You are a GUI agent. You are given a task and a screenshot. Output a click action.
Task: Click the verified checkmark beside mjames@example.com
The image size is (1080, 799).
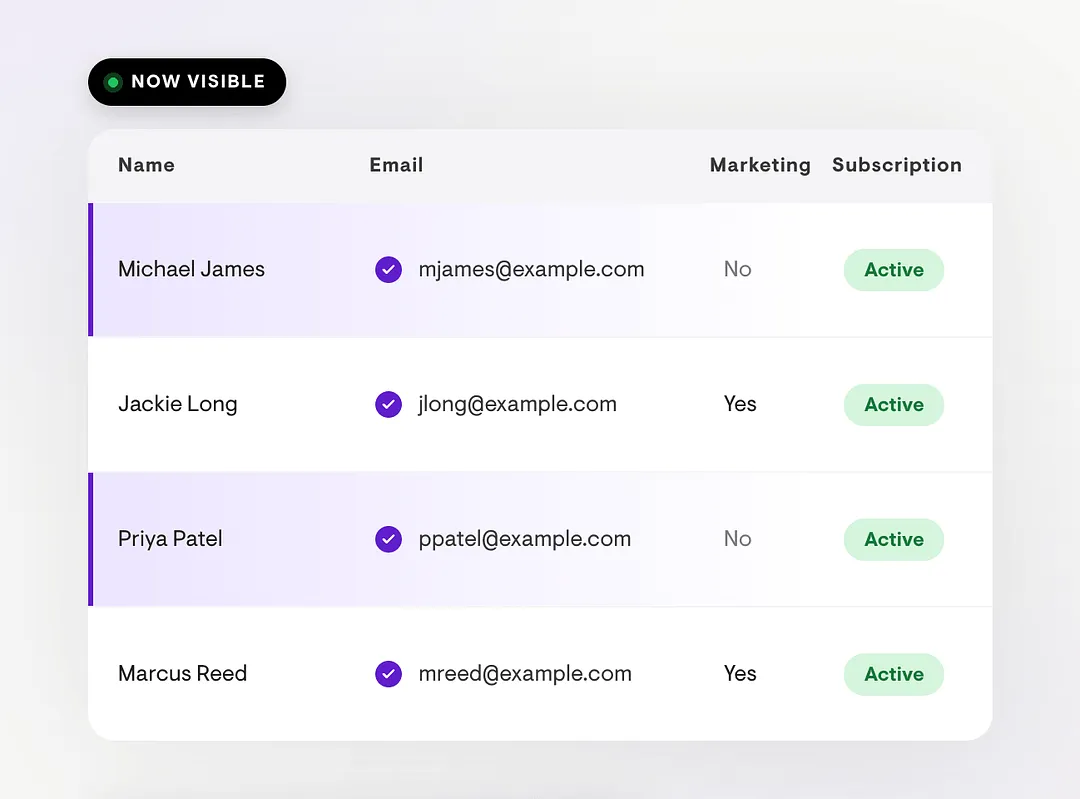click(388, 269)
